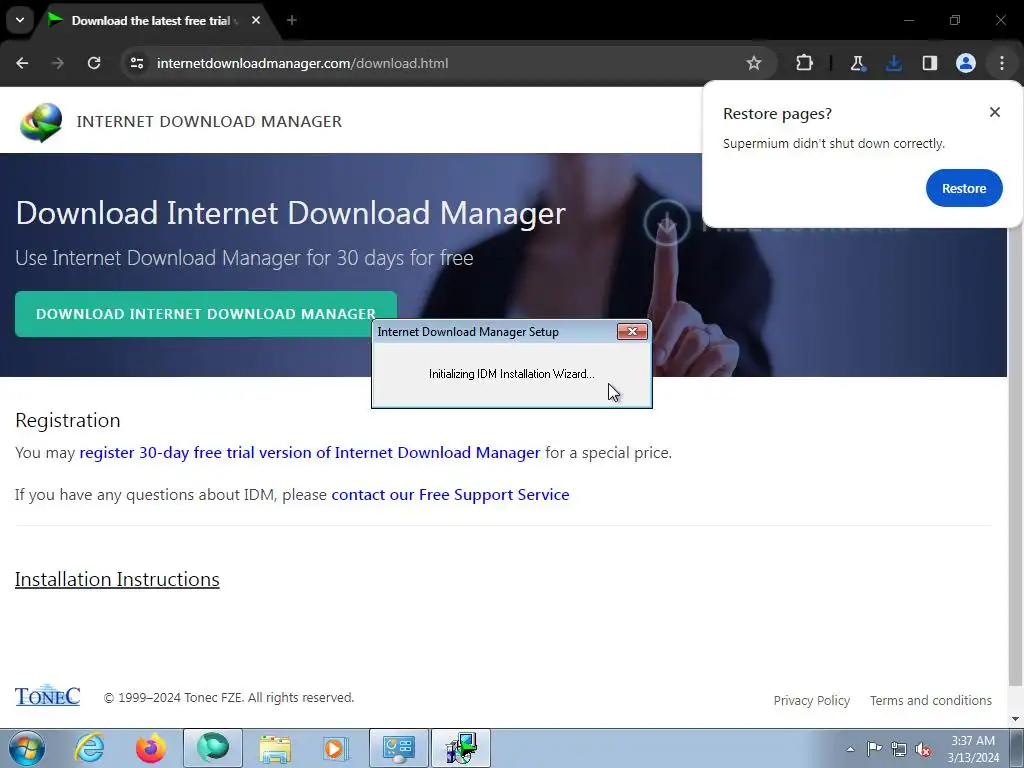Open the three-dot browser menu
Image resolution: width=1024 pixels, height=768 pixels.
tap(1002, 63)
